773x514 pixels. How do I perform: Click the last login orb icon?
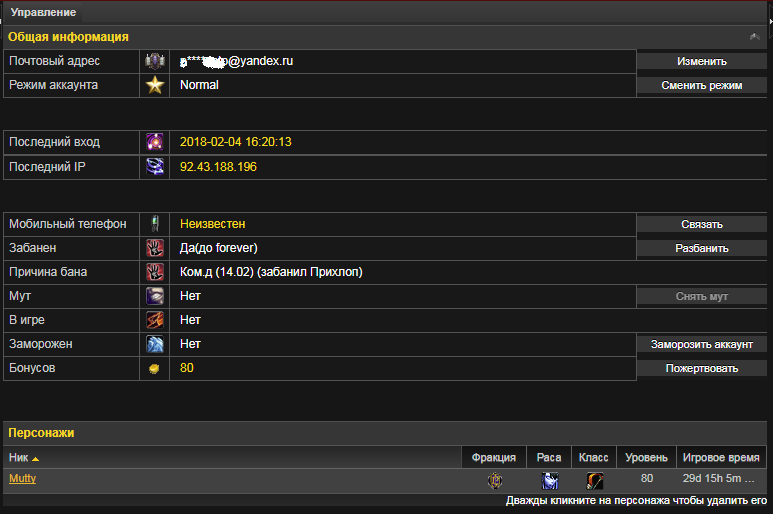[x=155, y=142]
